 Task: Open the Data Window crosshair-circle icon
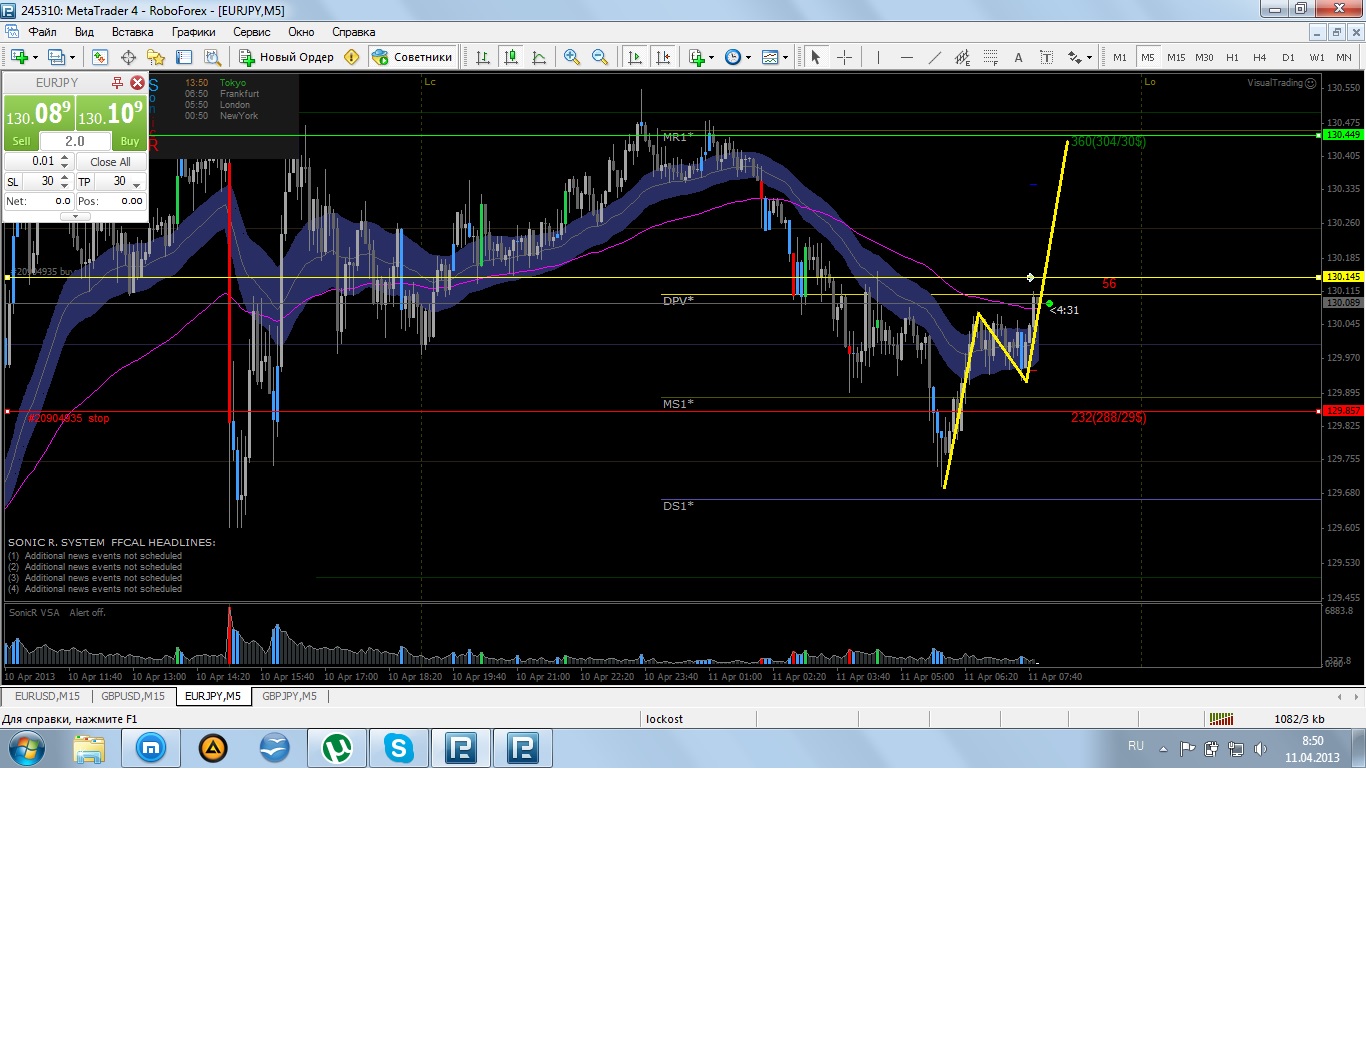coord(128,57)
